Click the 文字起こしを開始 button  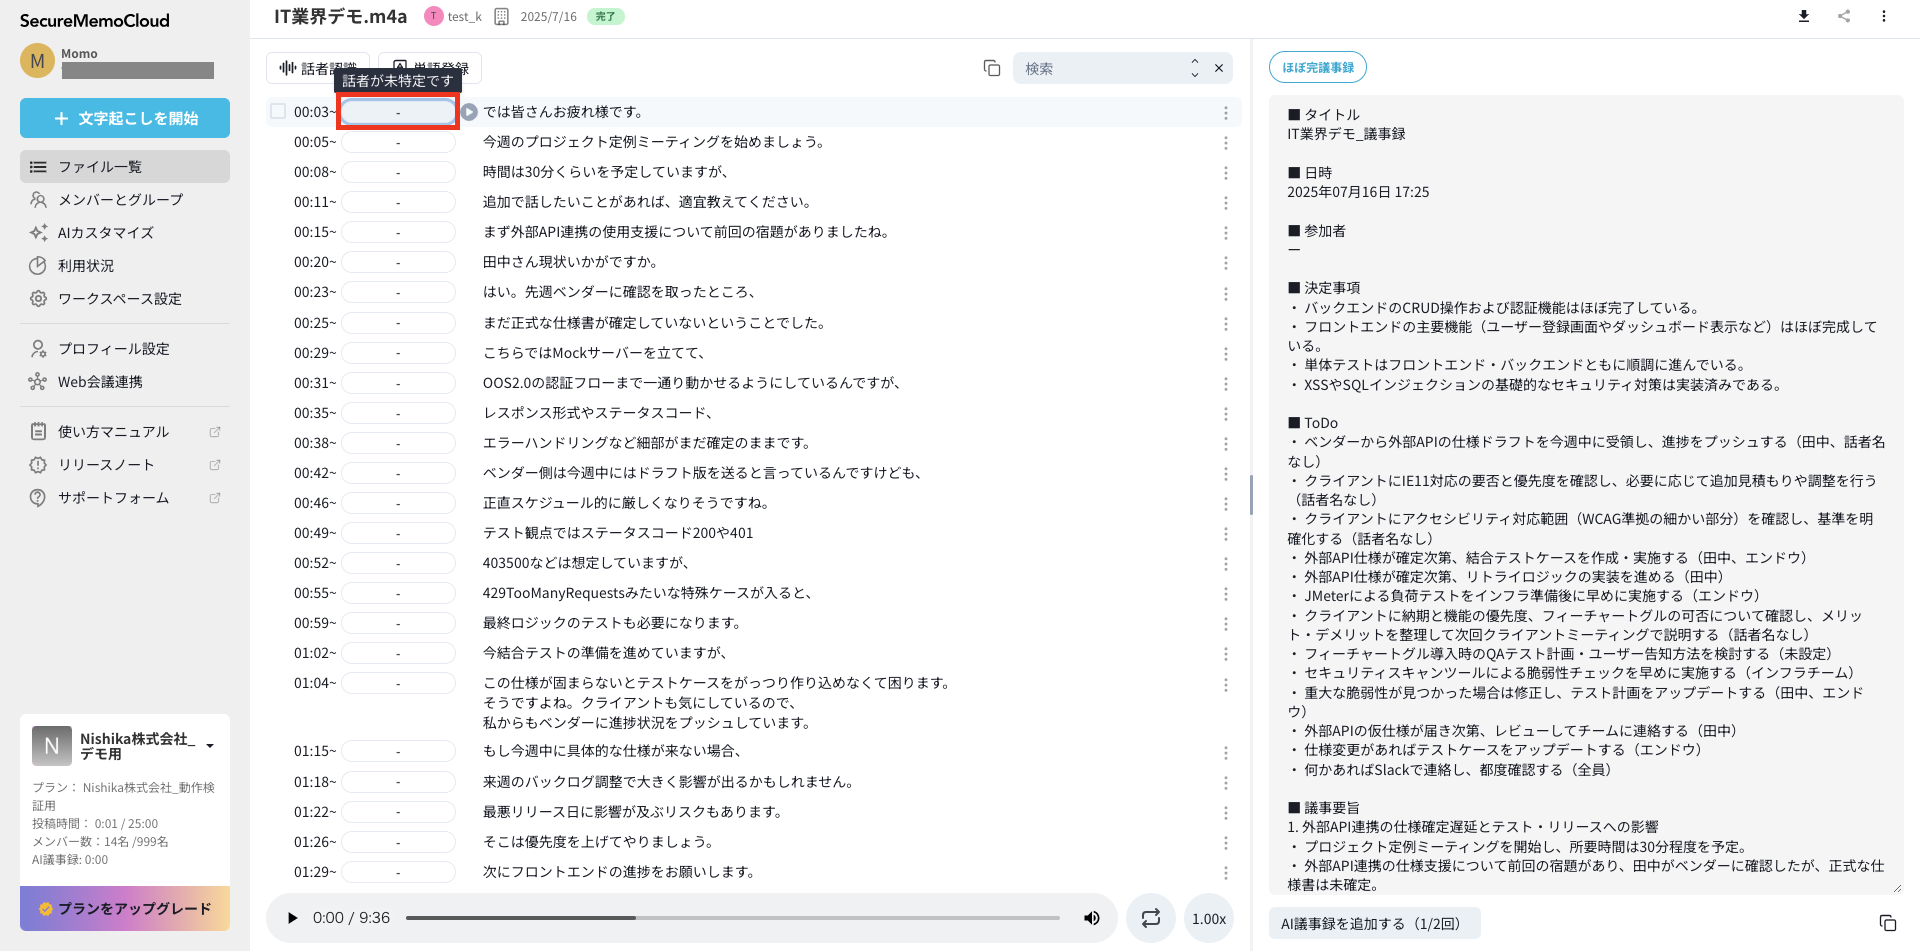(125, 118)
